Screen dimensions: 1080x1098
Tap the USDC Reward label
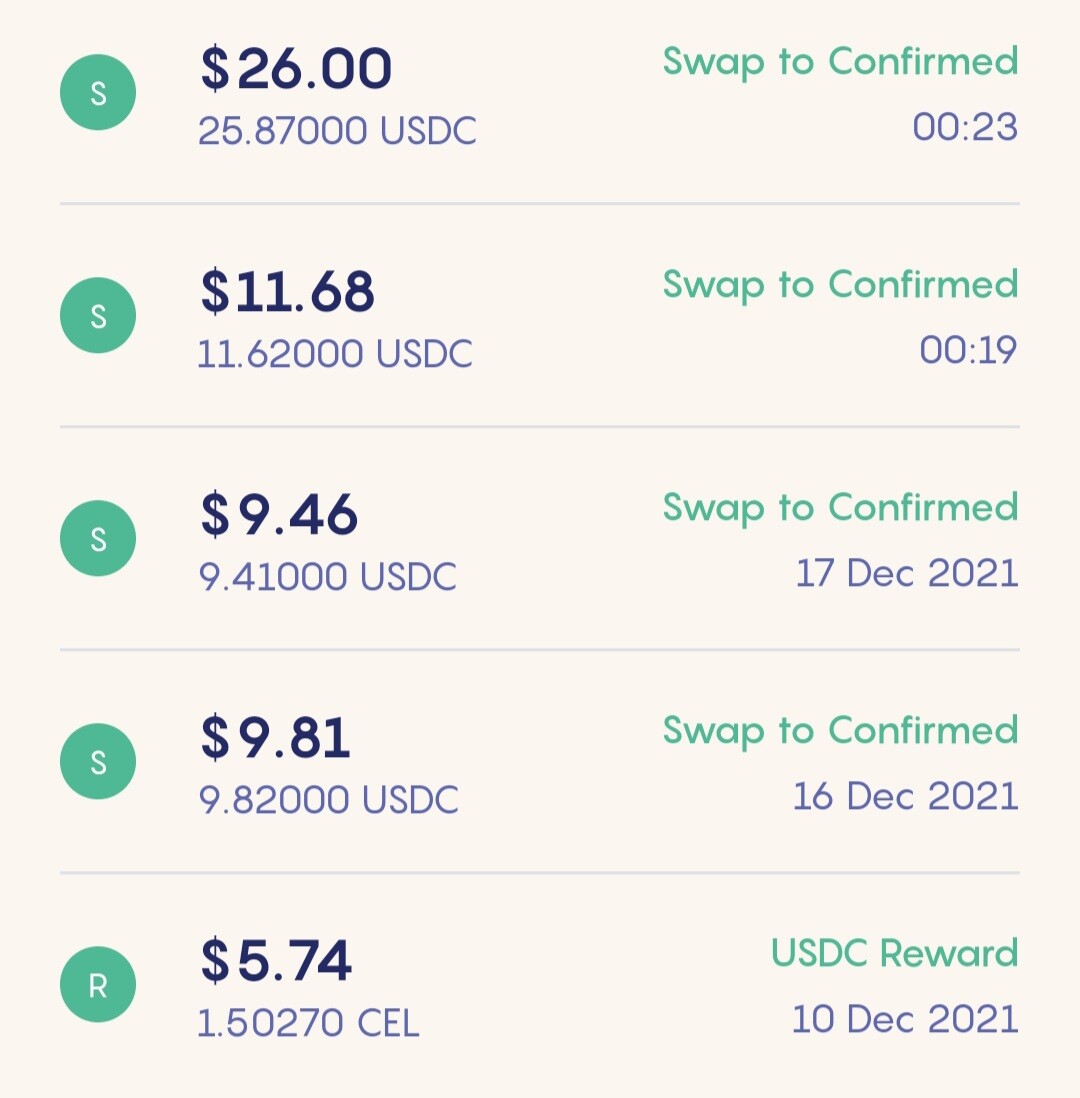click(894, 953)
